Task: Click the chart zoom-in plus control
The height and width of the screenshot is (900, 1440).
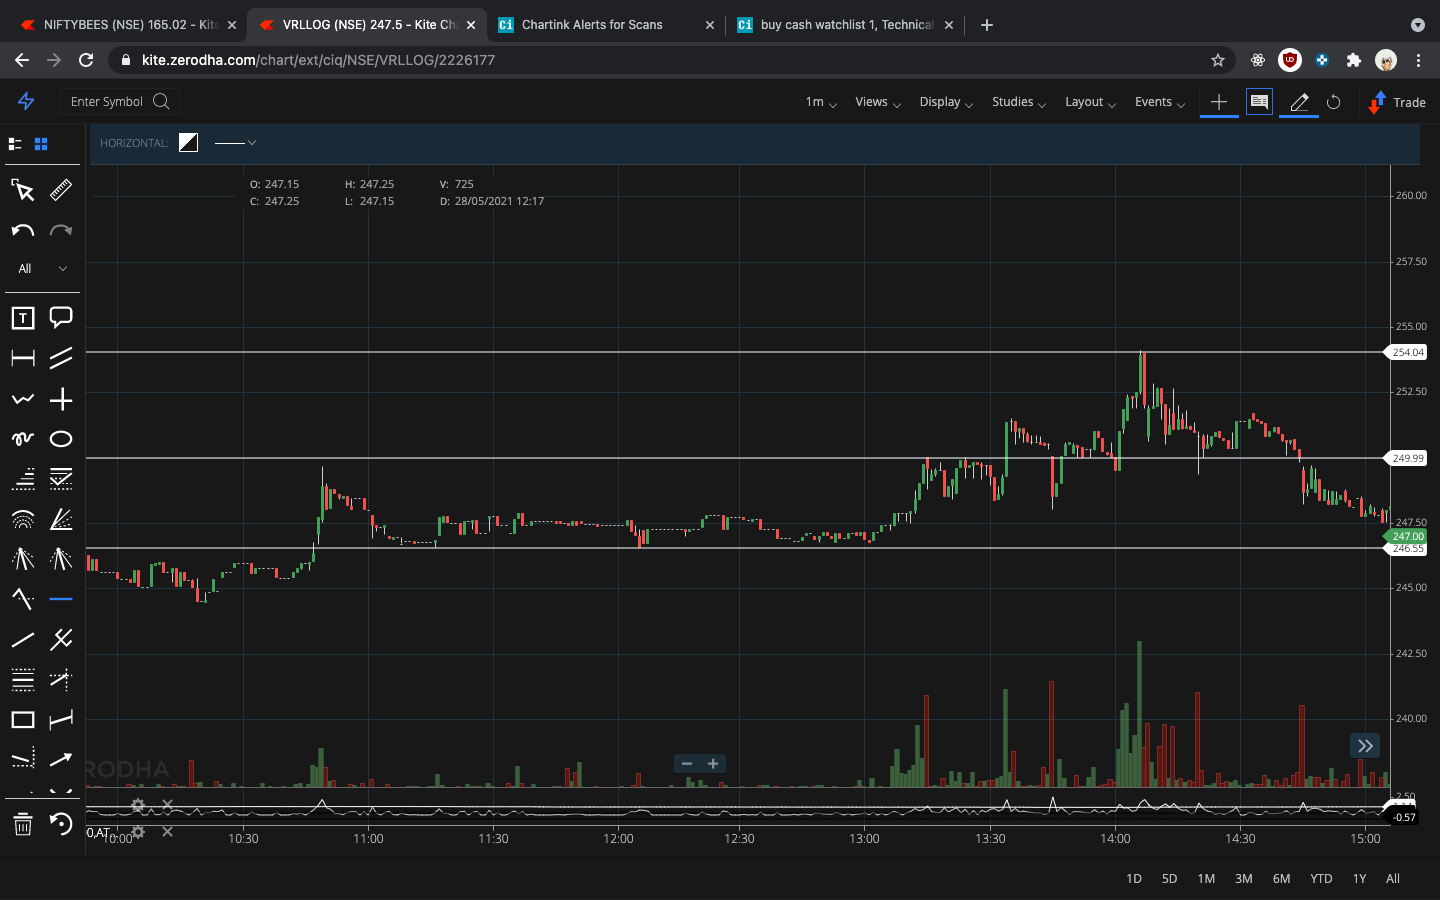Action: click(x=712, y=763)
